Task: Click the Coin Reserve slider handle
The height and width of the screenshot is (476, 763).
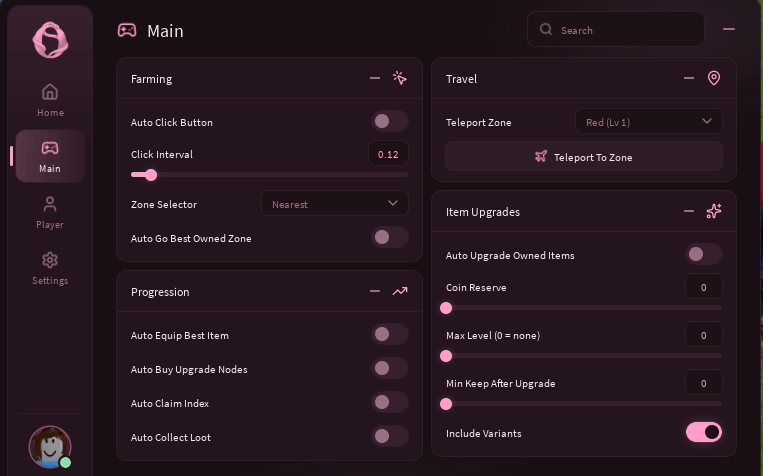Action: [x=446, y=308]
